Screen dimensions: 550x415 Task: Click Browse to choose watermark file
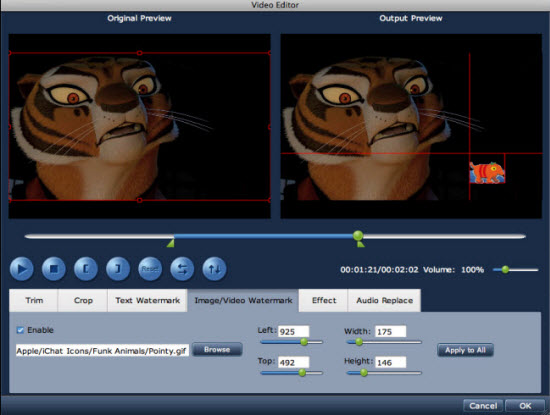click(217, 350)
